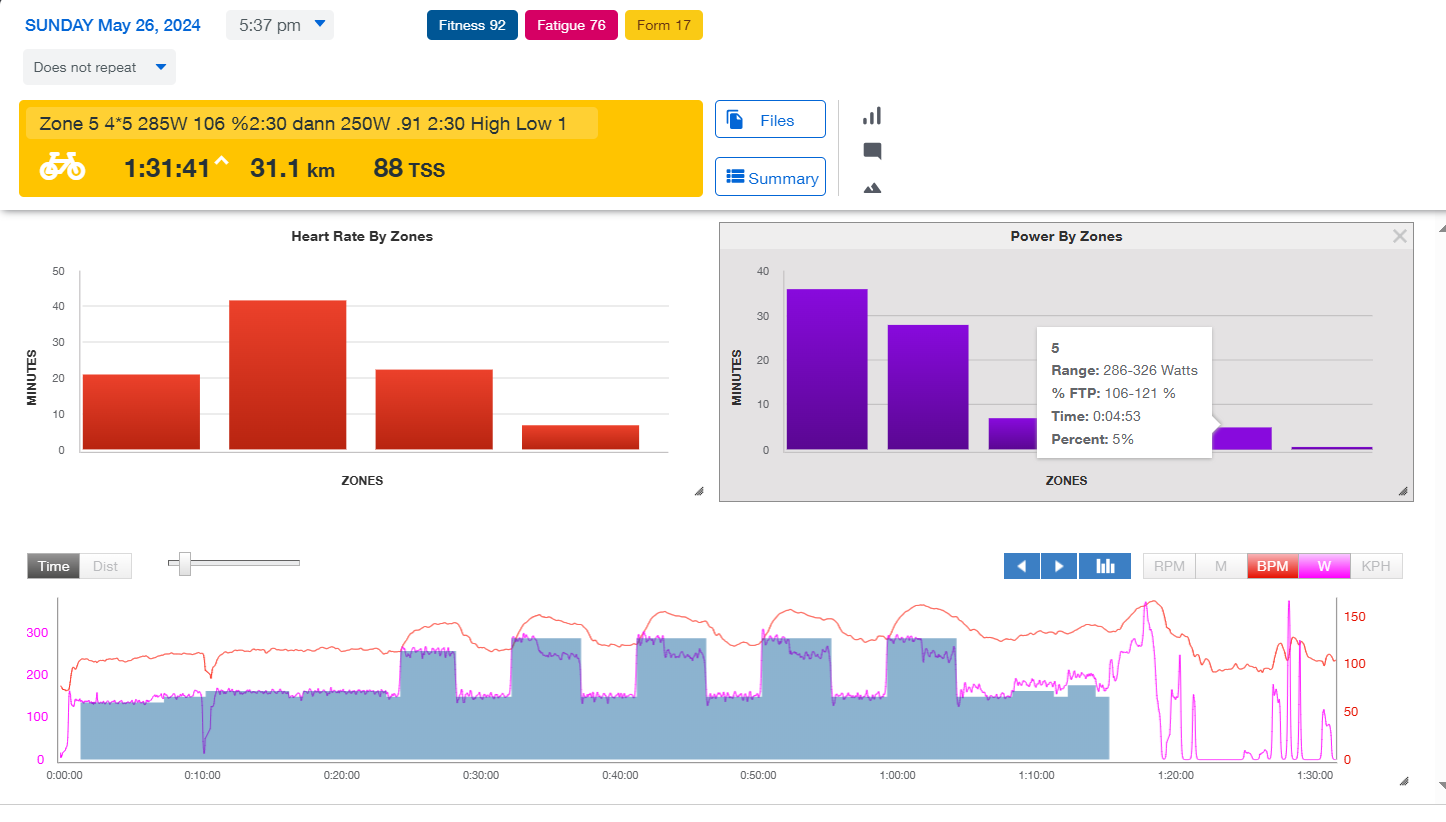Click the Fitness 92 badge

[472, 25]
